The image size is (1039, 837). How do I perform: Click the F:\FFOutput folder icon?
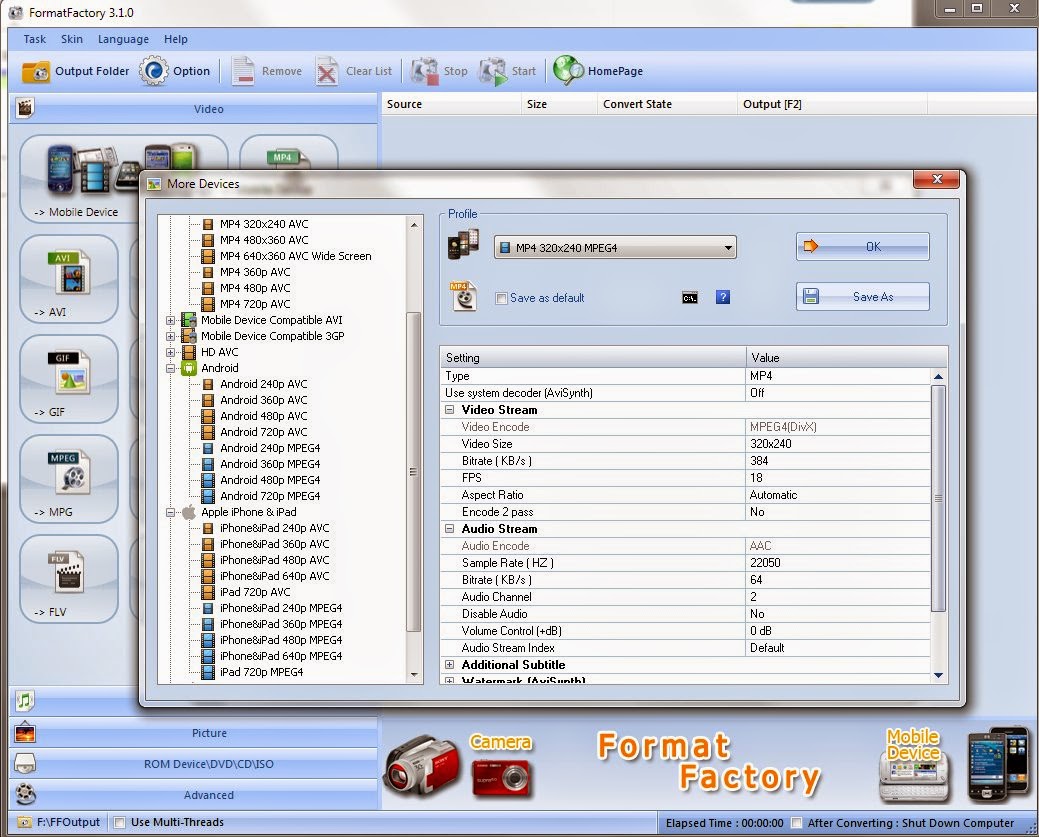(25, 822)
